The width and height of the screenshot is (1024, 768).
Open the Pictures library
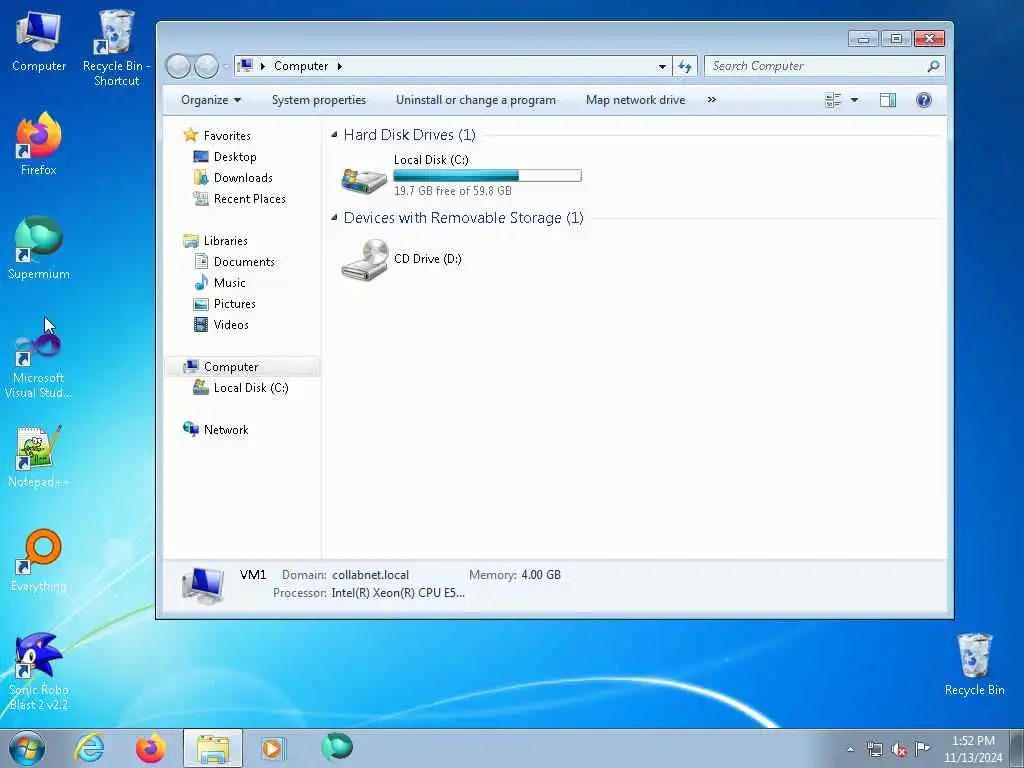234,304
